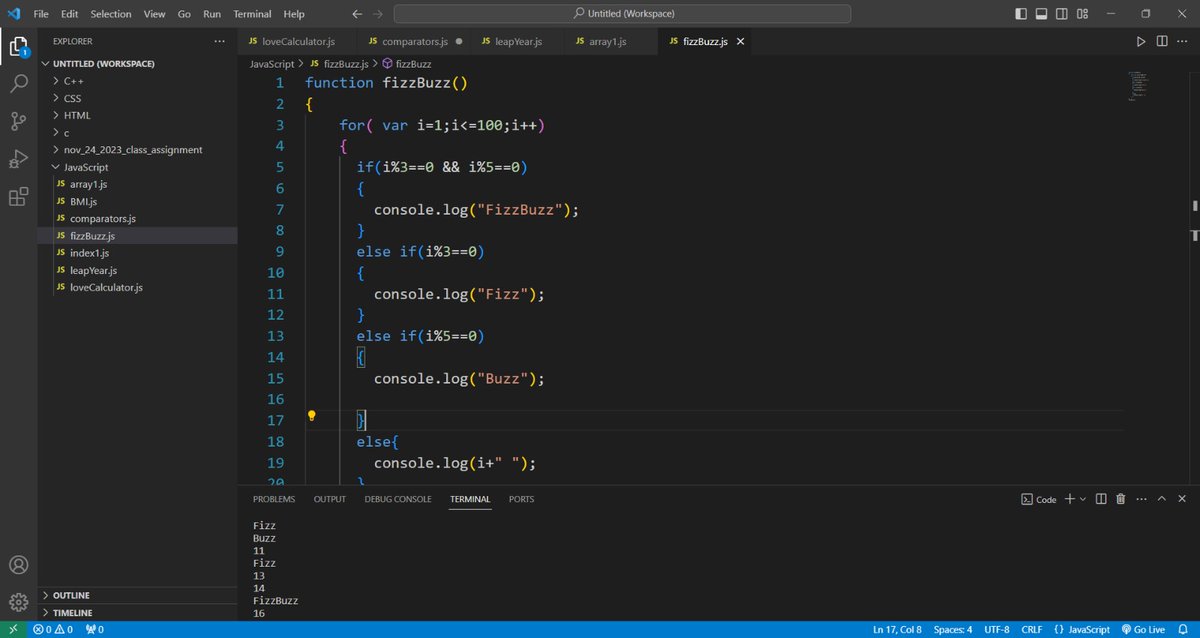The height and width of the screenshot is (638, 1200).
Task: Open the Terminal menu
Action: [x=252, y=13]
